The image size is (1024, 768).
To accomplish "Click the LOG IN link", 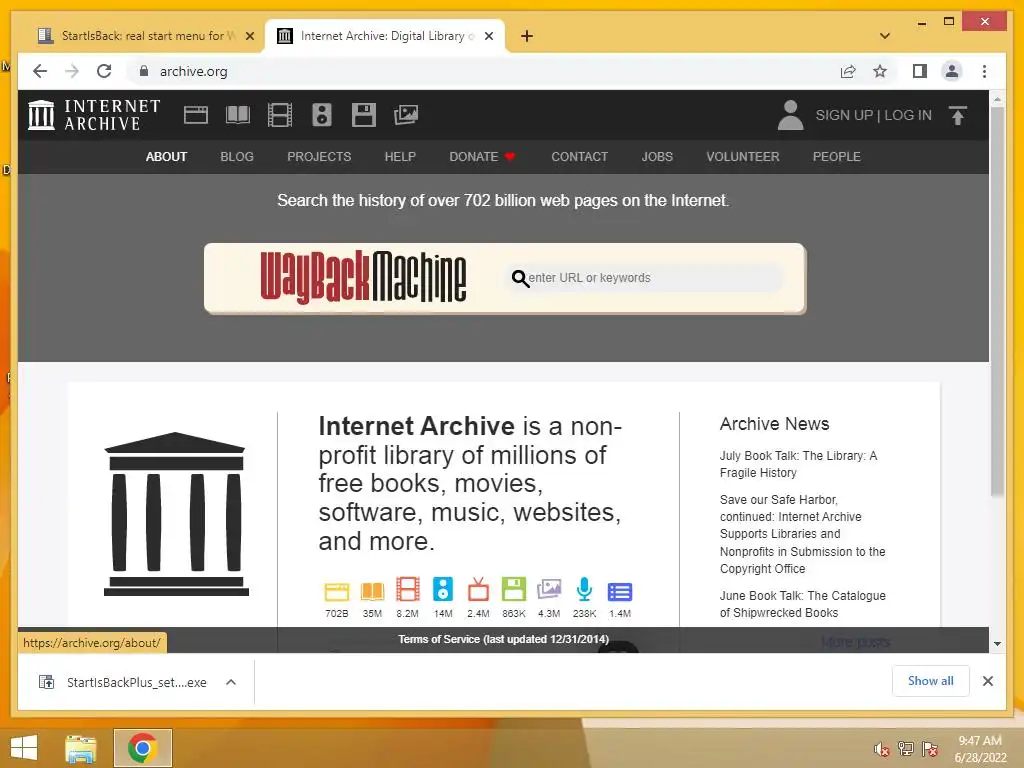I will coord(908,115).
